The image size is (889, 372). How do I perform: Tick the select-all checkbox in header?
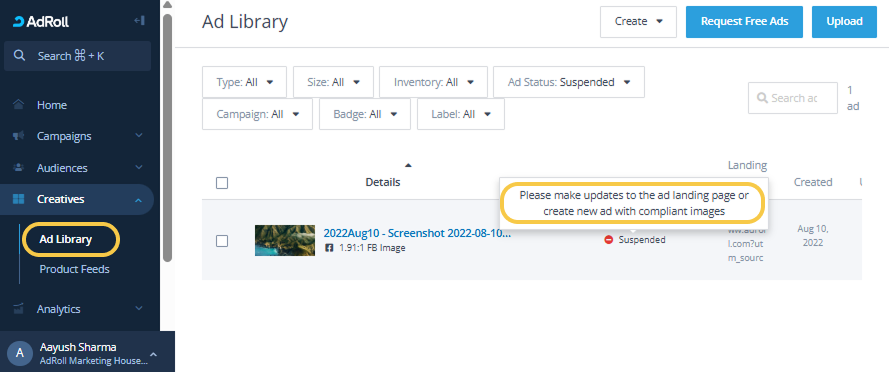point(222,183)
